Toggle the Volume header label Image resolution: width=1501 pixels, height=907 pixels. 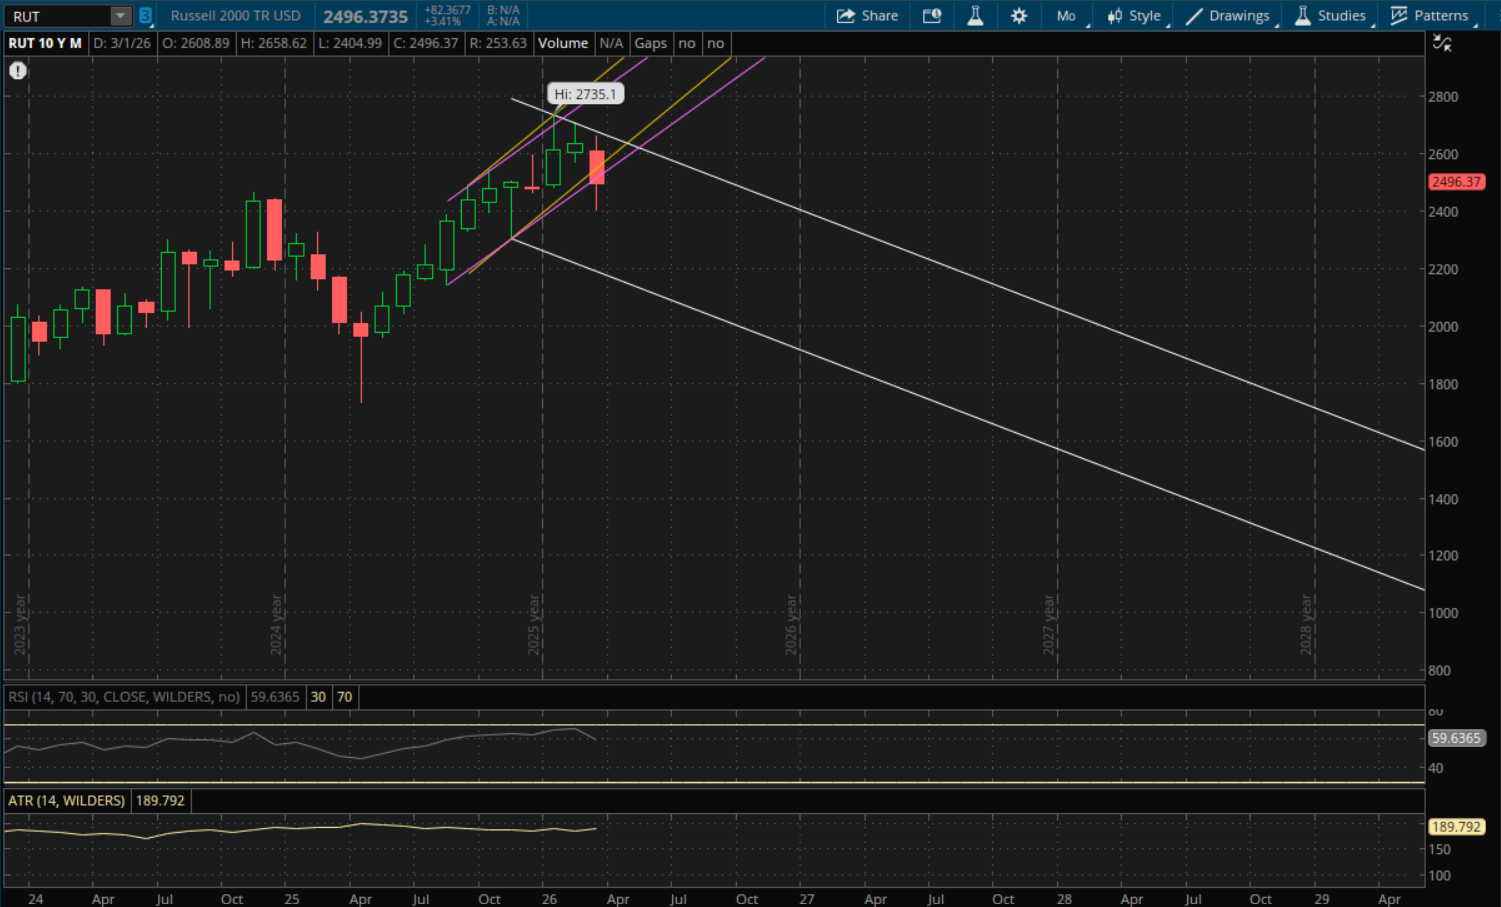563,43
